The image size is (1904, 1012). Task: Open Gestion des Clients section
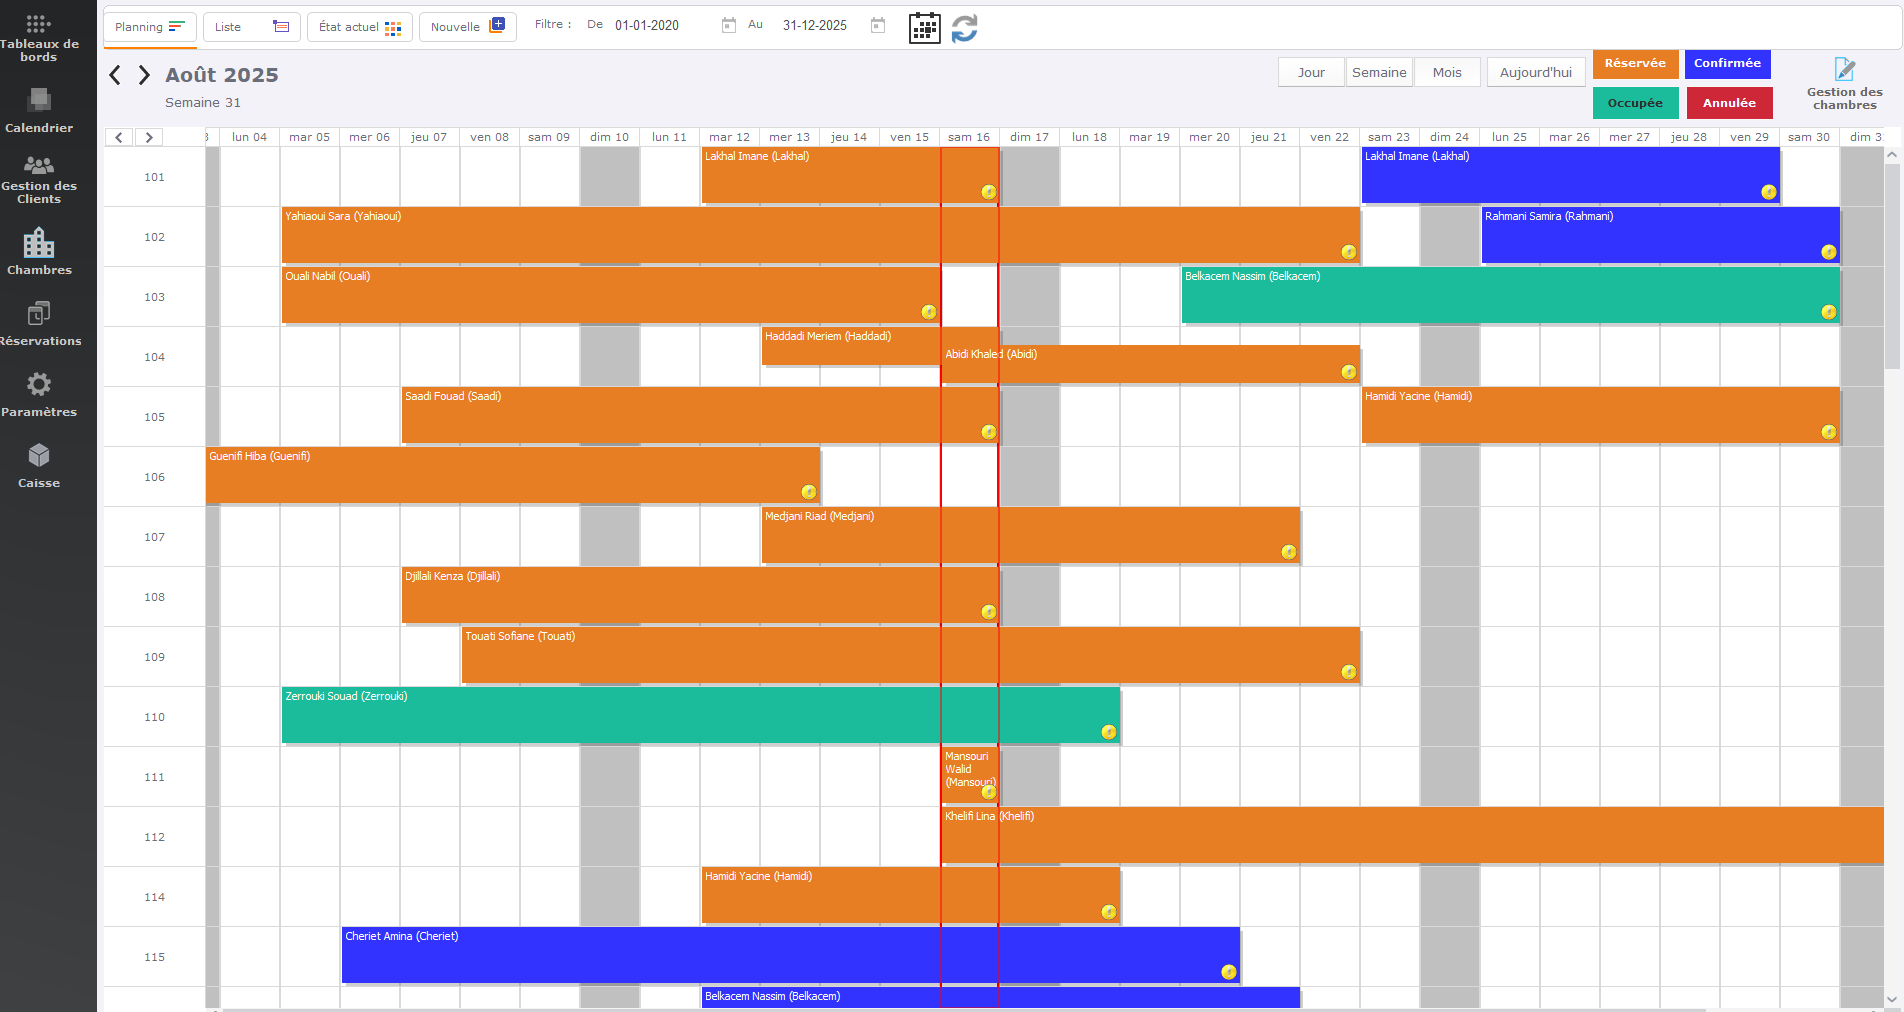38,179
